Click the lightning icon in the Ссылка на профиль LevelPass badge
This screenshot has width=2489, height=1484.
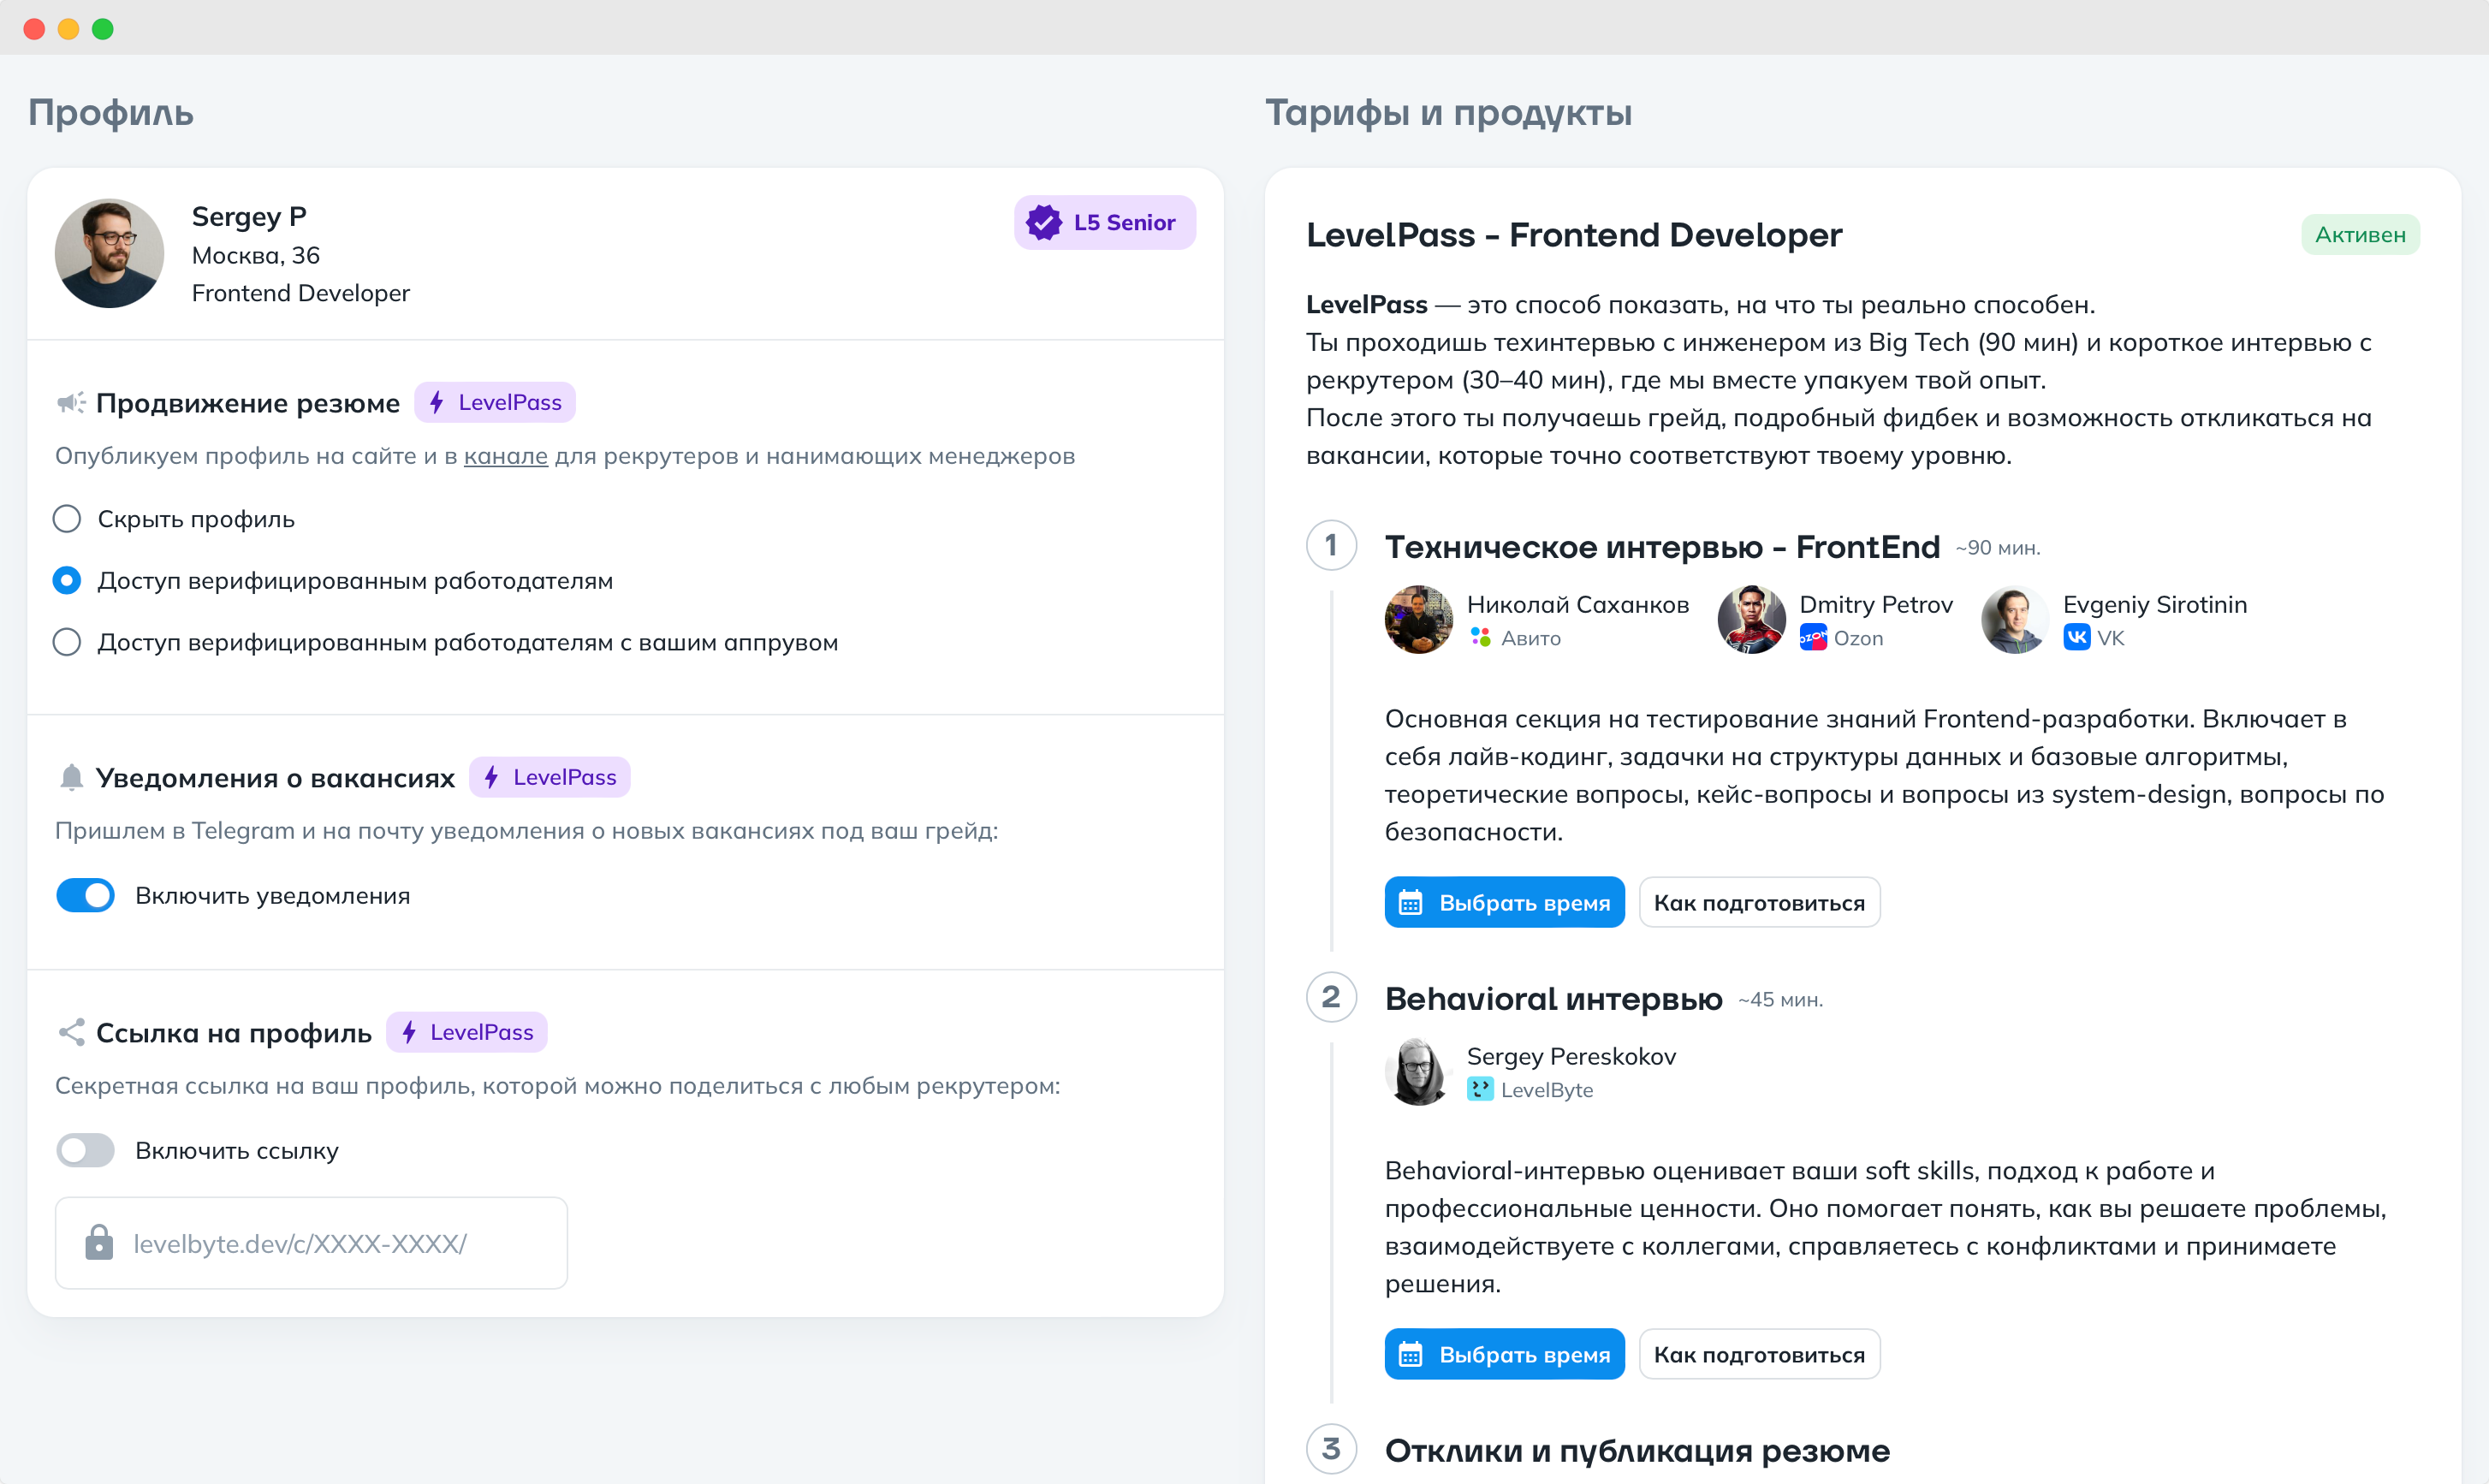[x=409, y=1032]
